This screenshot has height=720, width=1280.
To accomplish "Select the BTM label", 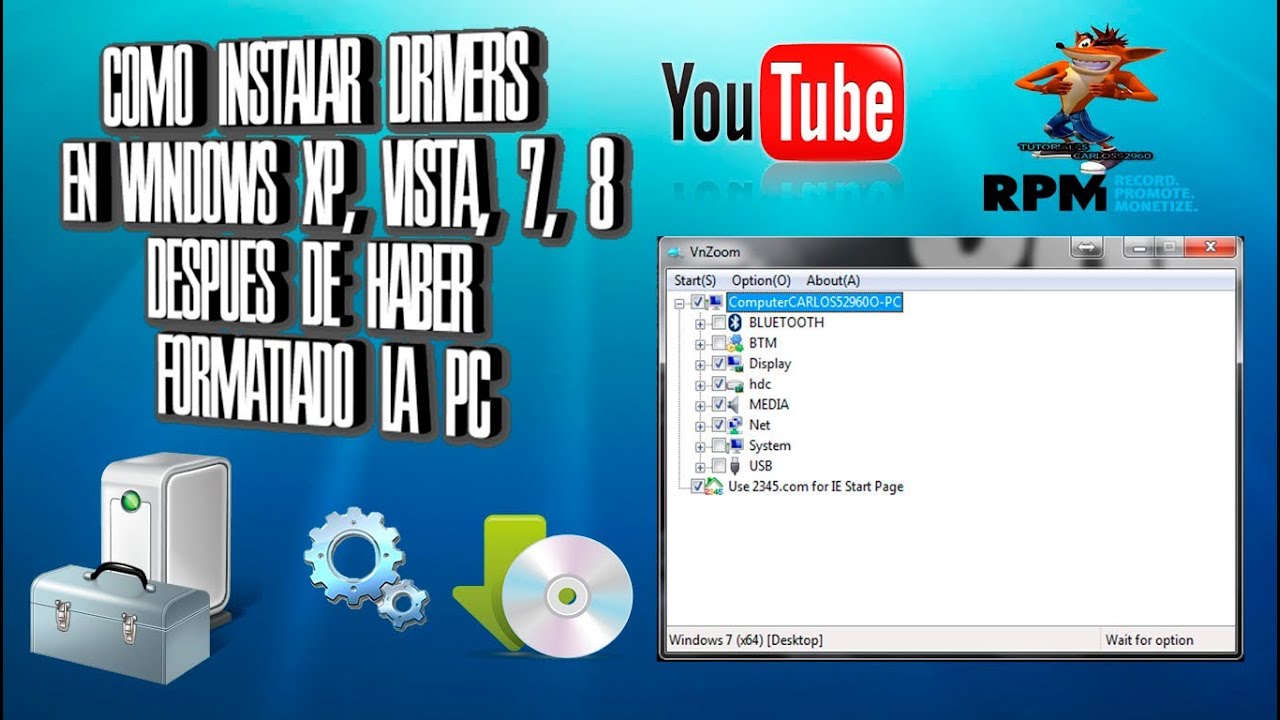I will 763,343.
